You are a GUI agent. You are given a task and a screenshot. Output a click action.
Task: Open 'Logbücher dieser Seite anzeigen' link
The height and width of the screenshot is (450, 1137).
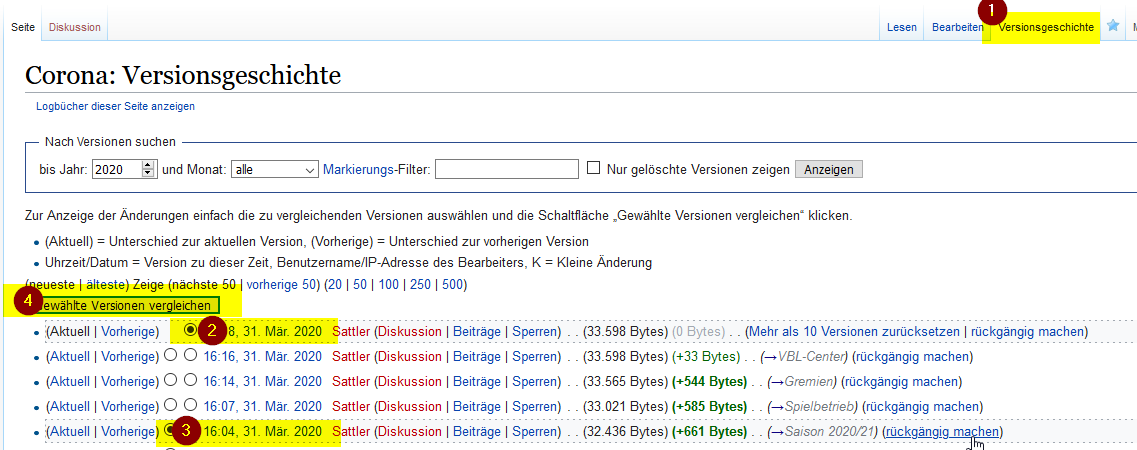click(115, 106)
